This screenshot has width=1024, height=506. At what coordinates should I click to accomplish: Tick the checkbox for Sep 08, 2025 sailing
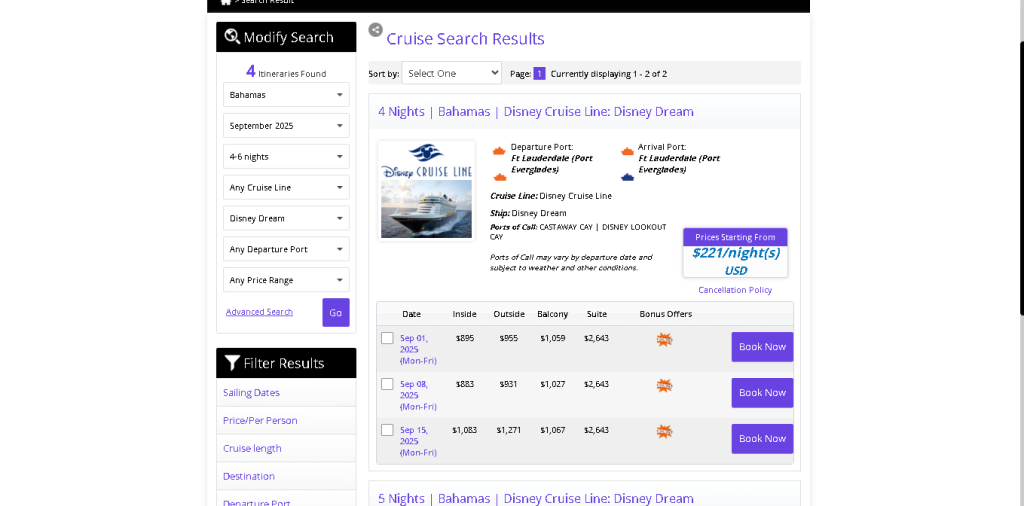(387, 384)
